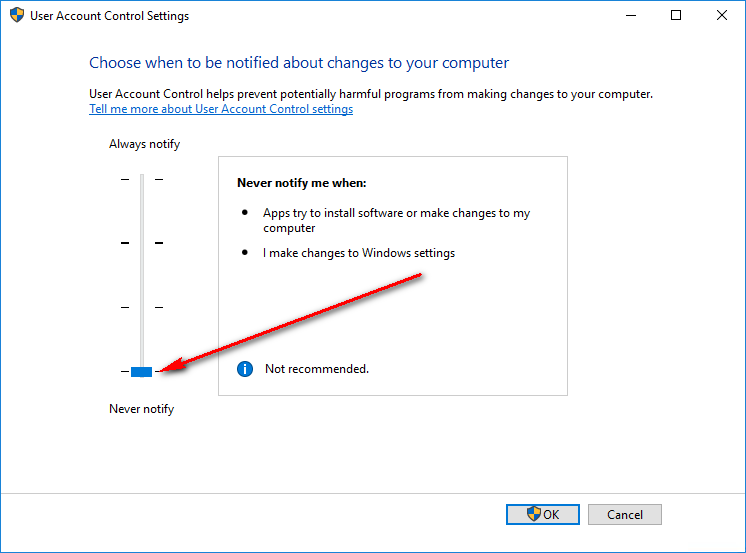Confirm settings with the OK button
746x553 pixels.
point(543,514)
